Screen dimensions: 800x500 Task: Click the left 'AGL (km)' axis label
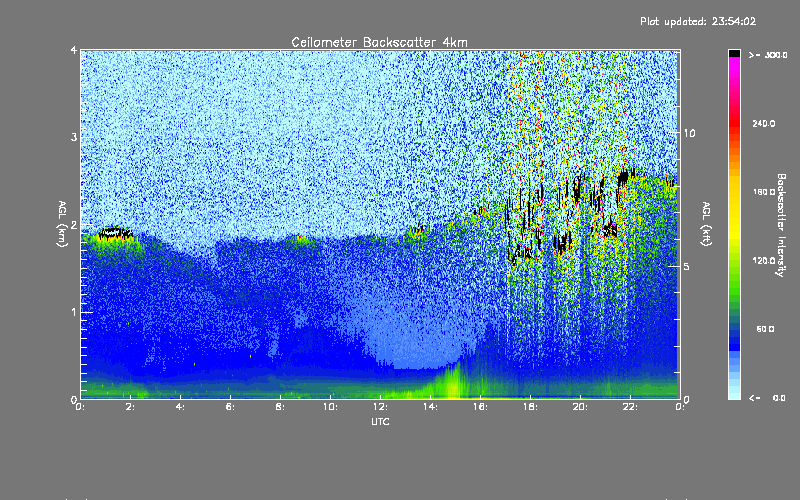(x=63, y=224)
